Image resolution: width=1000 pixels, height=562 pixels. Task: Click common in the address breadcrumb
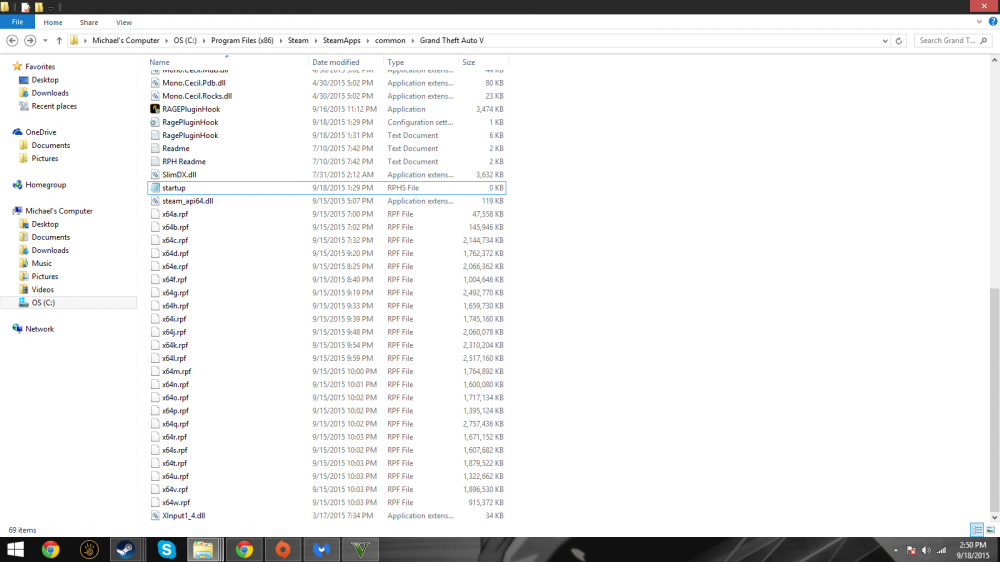pyautogui.click(x=390, y=40)
